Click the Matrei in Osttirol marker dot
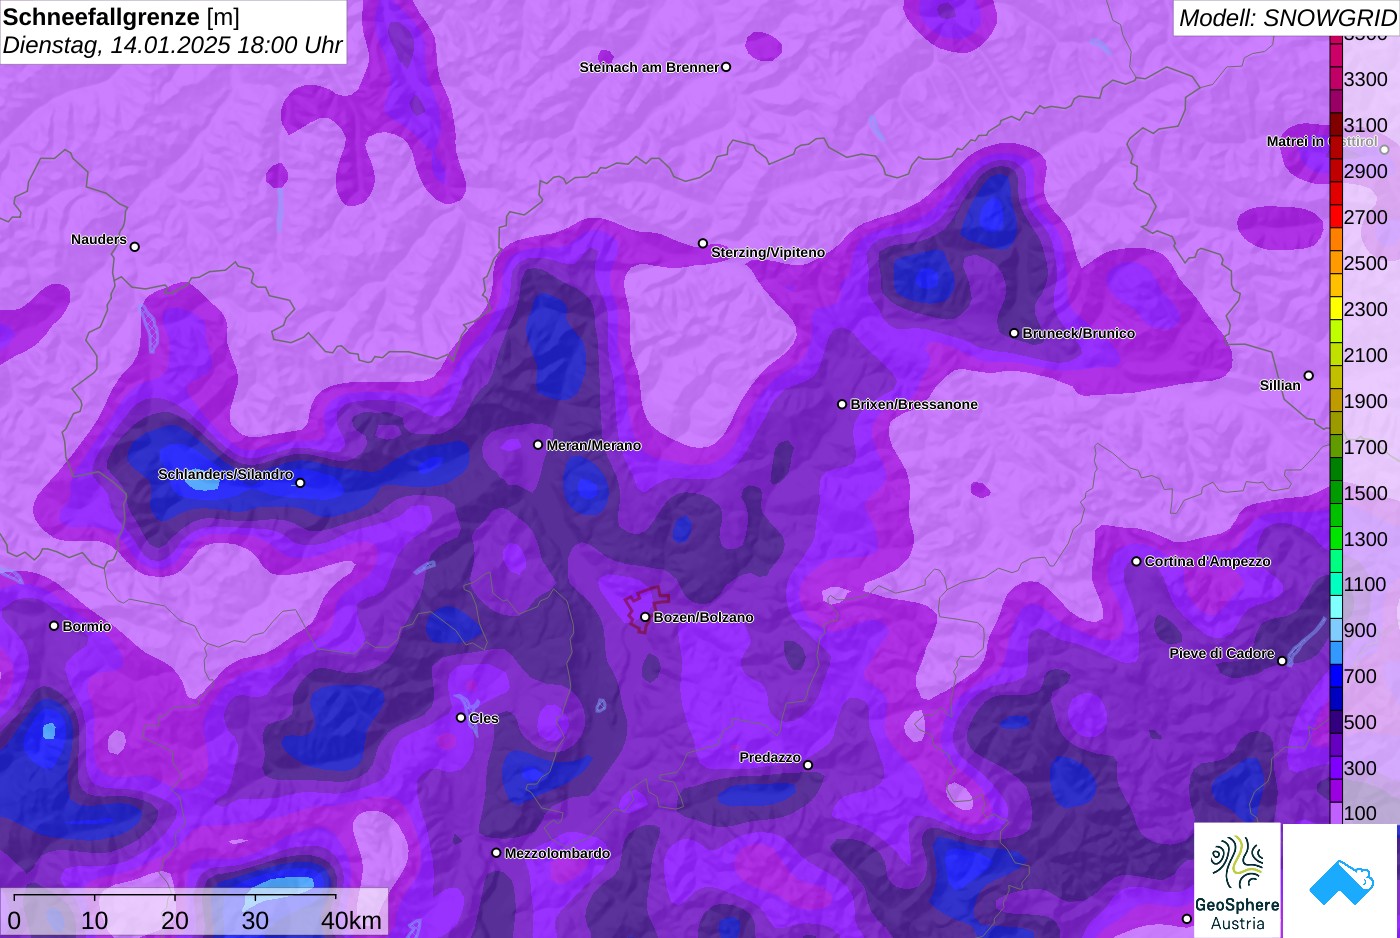The height and width of the screenshot is (938, 1400). pos(1385,150)
